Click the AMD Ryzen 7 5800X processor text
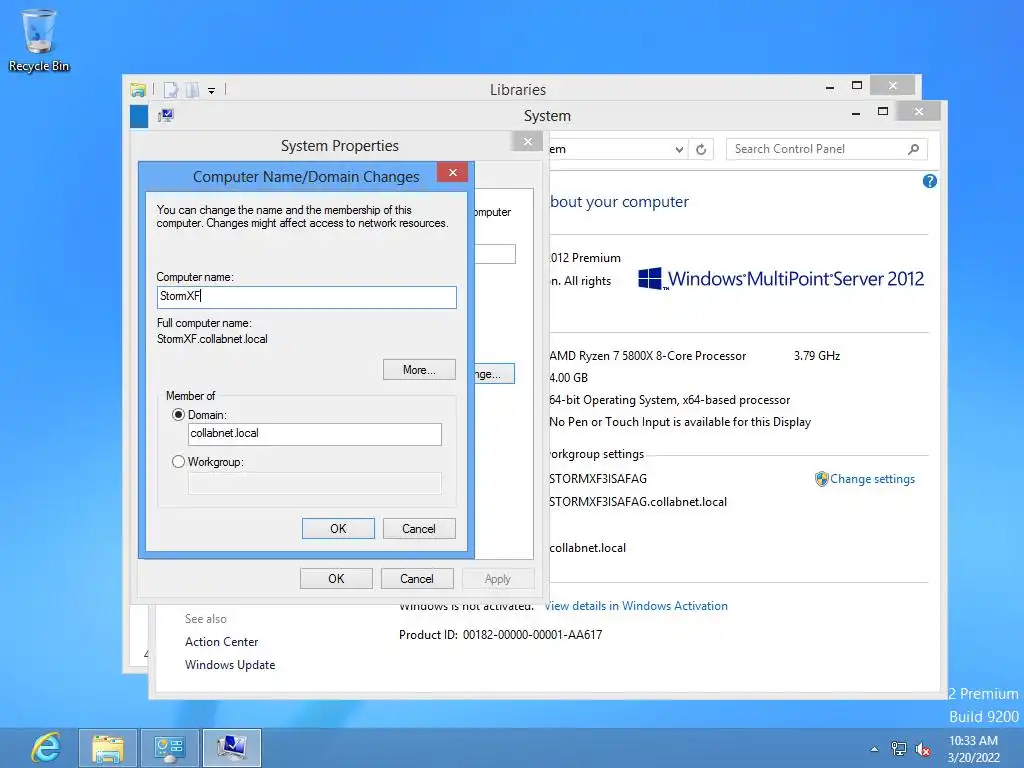 click(647, 356)
